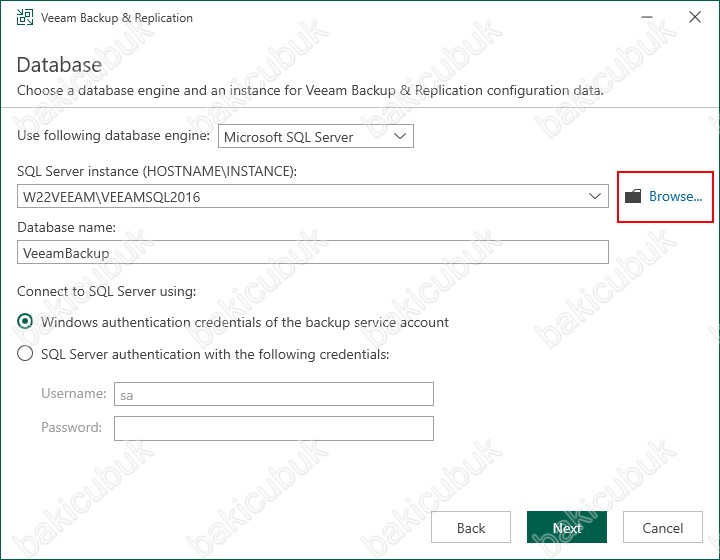Minimize the Veeam setup window
This screenshot has width=720, height=560.
[x=647, y=17]
